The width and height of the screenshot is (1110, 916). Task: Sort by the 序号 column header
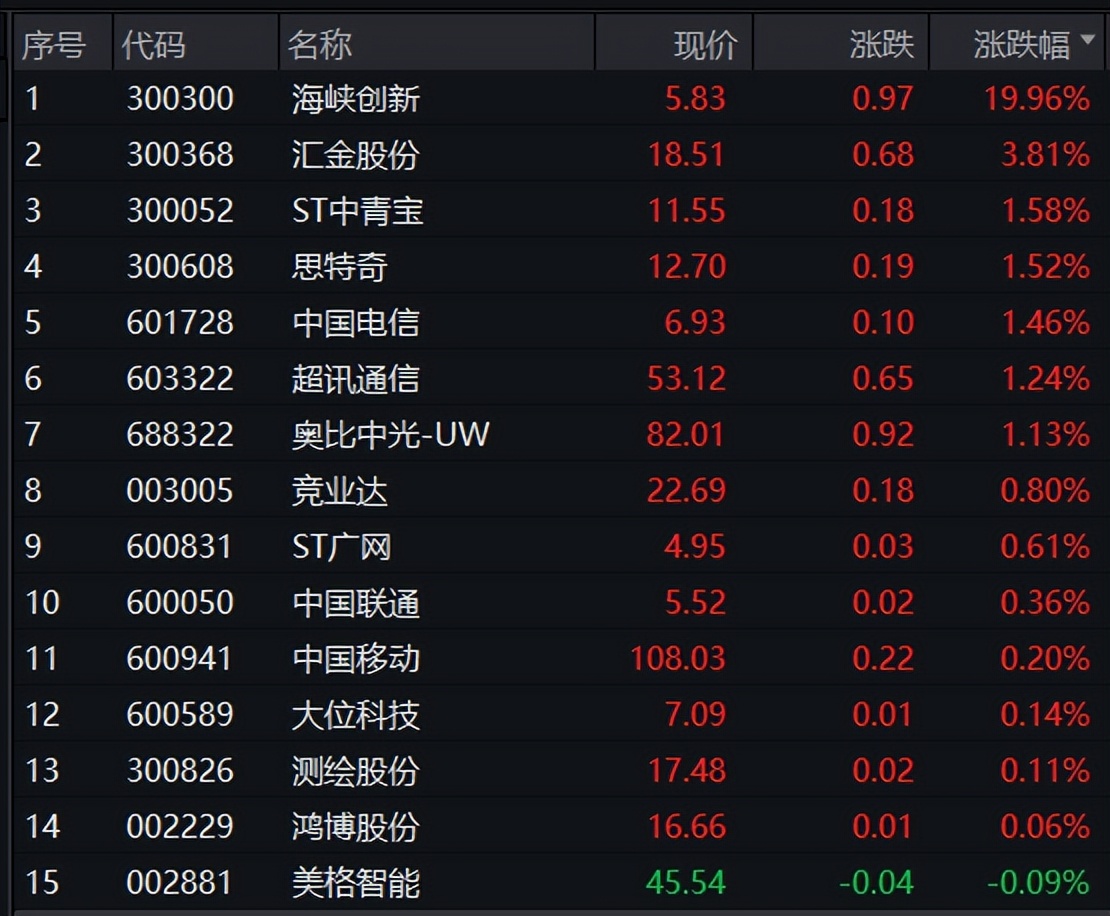click(x=54, y=45)
